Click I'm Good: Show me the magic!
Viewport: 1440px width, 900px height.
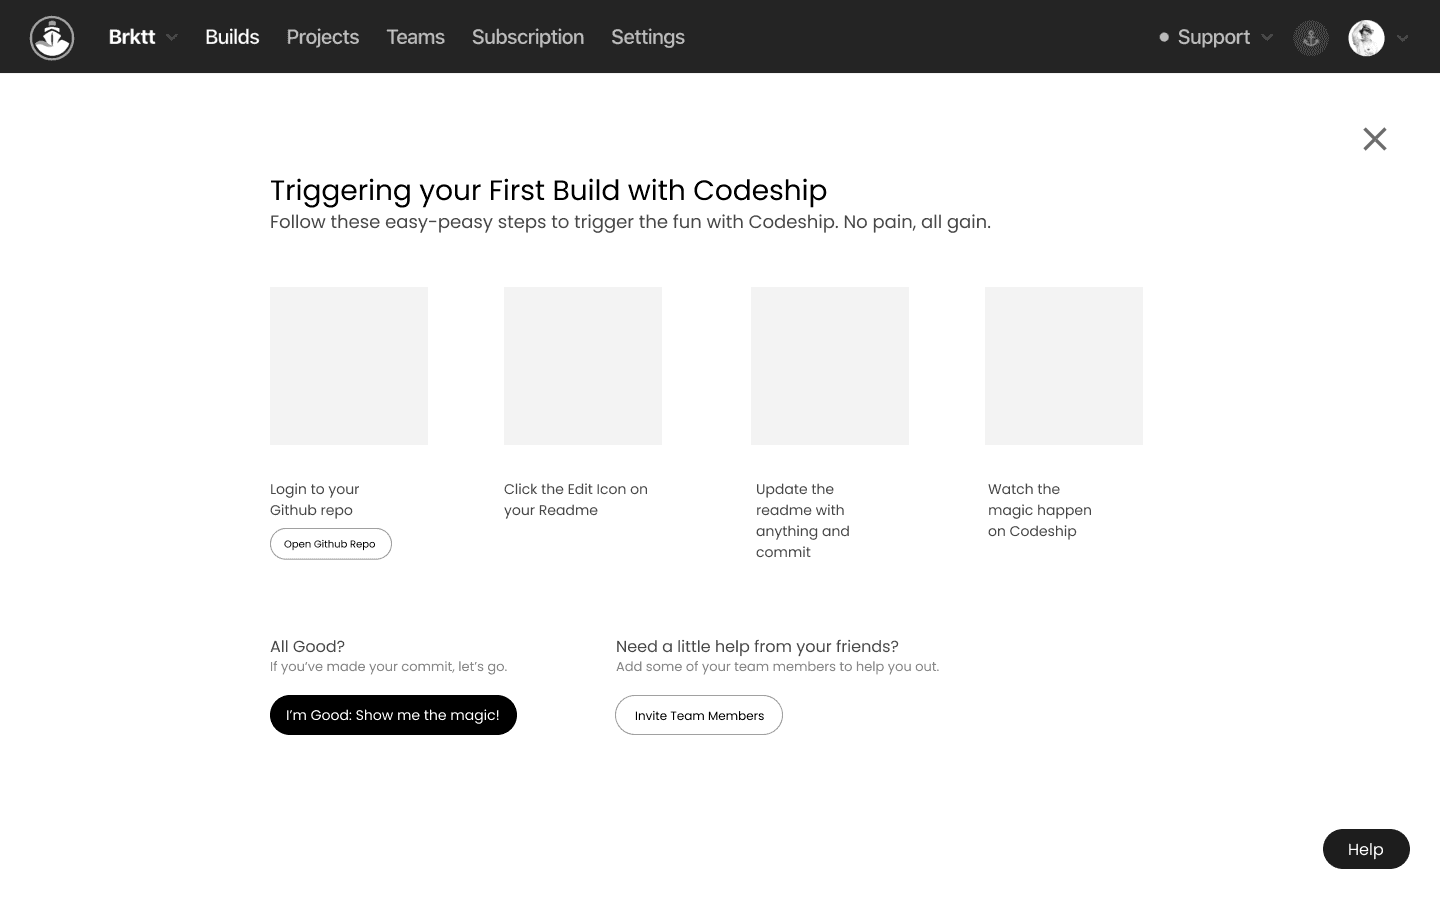point(393,715)
